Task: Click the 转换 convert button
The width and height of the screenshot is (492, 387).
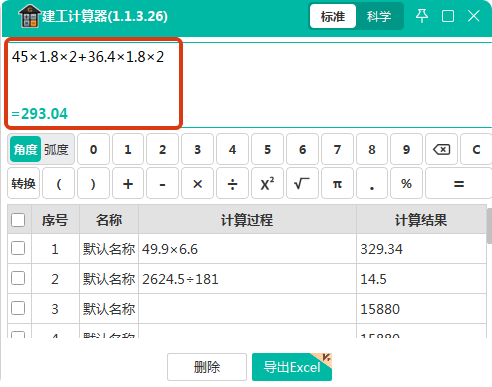Action: click(x=23, y=183)
